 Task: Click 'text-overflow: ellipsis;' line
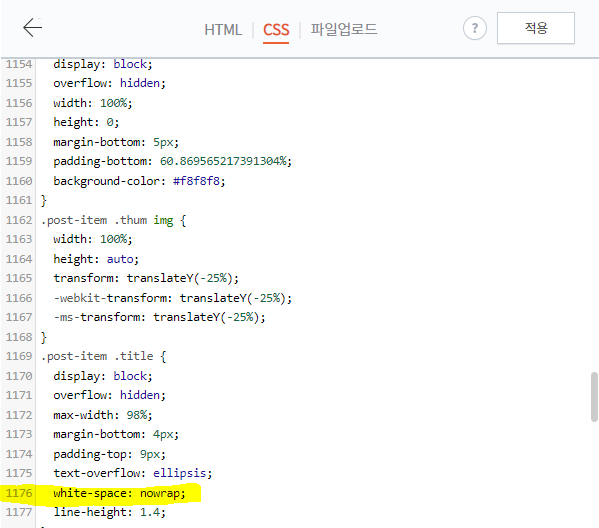[133, 473]
